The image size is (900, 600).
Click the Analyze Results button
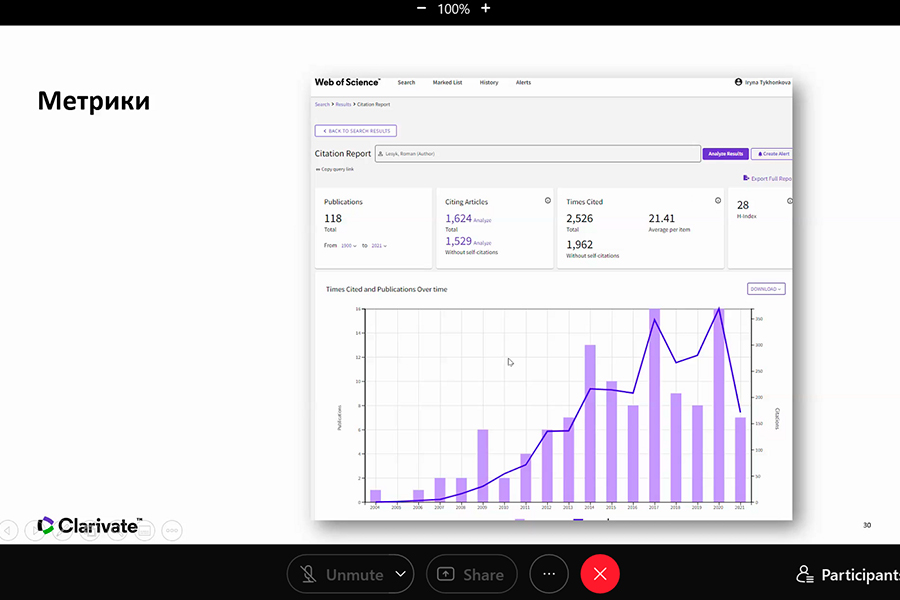click(725, 154)
